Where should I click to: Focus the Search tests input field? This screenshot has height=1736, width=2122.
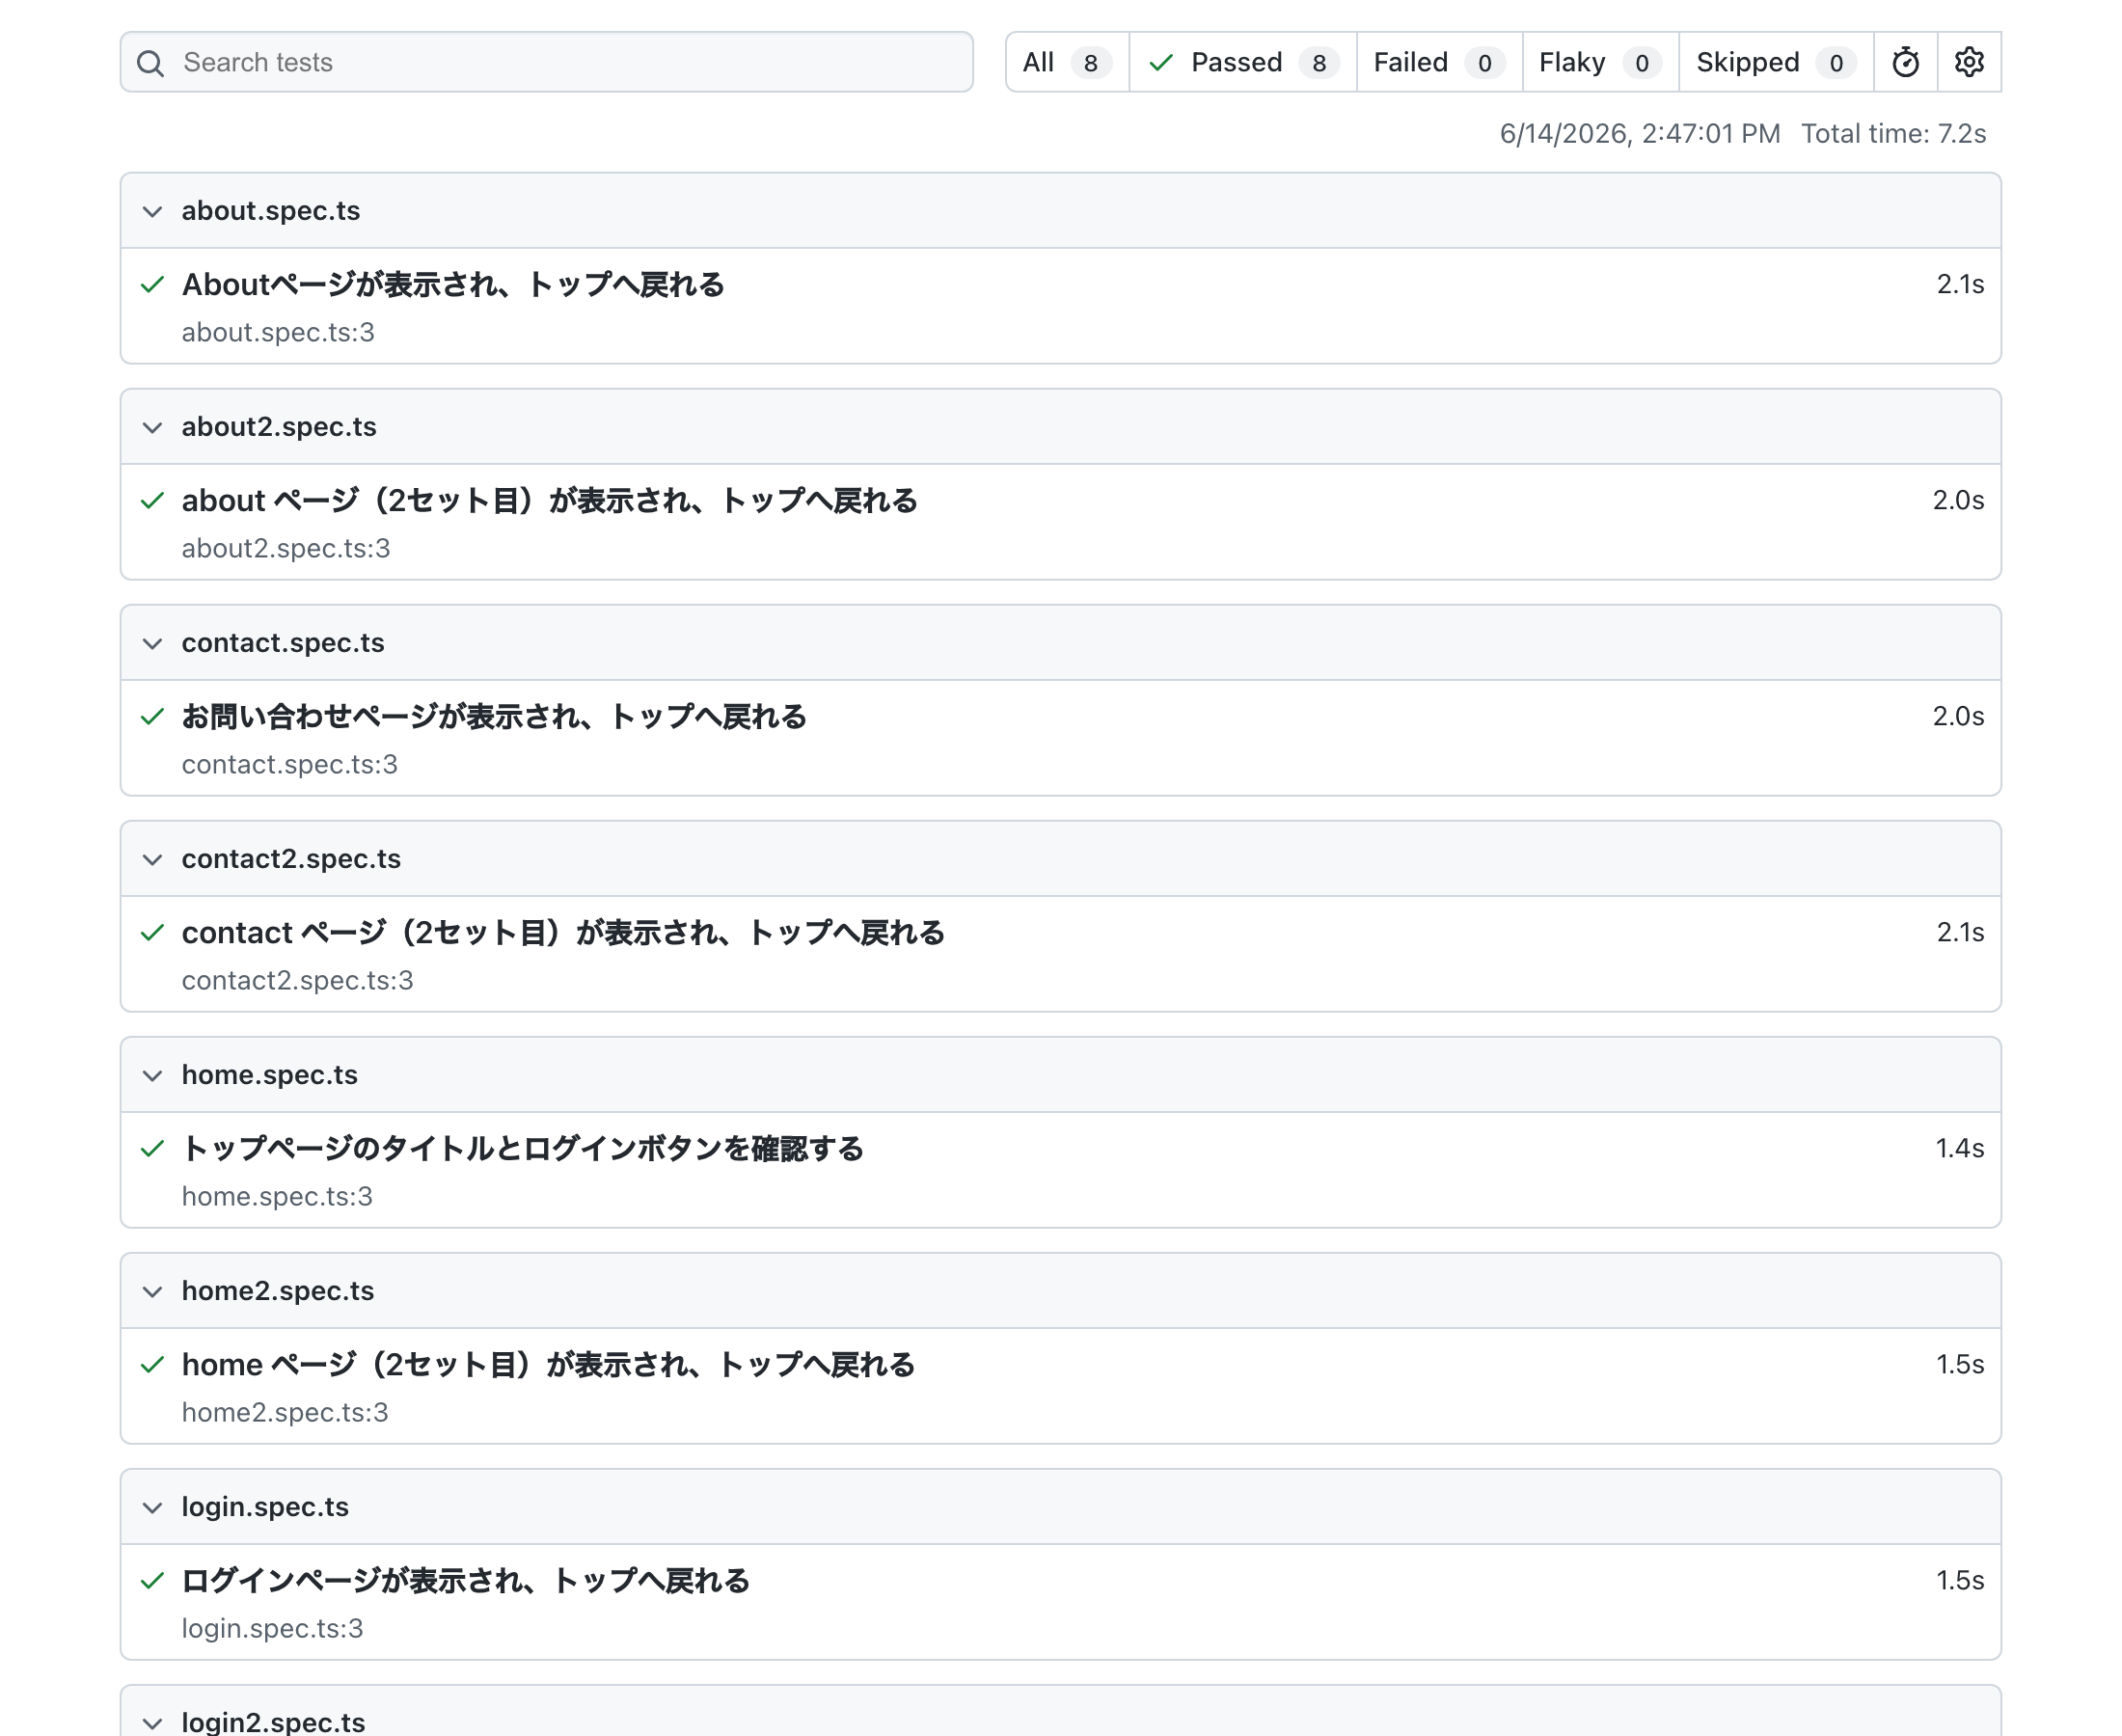[547, 62]
